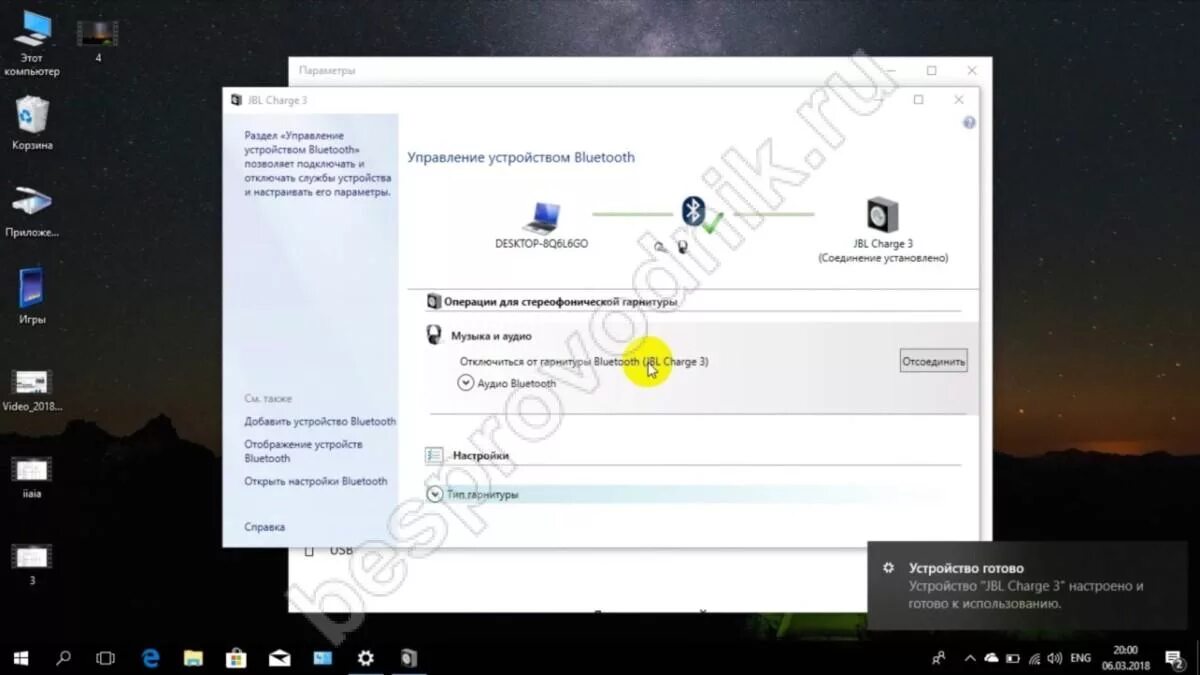Launch Microsoft Edge from the taskbar
Viewport: 1200px width, 675px height.
click(151, 658)
